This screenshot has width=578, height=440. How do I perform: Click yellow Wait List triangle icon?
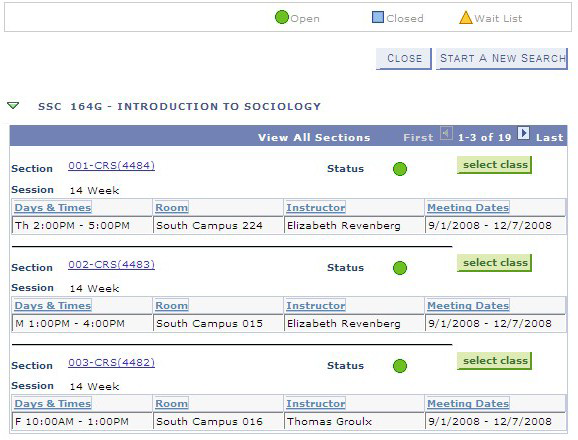click(x=466, y=17)
